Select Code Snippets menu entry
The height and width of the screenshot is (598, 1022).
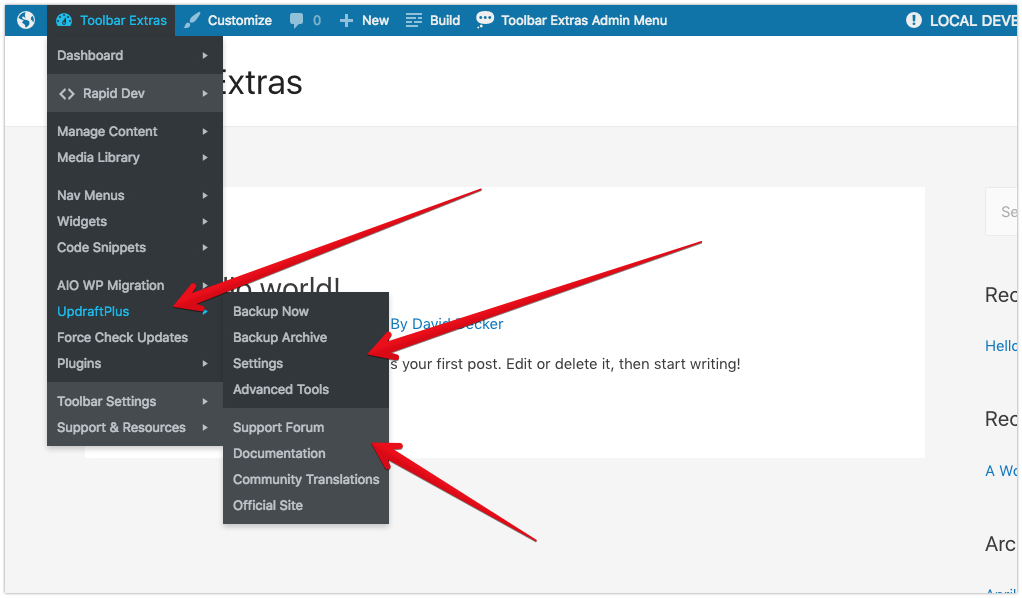(134, 247)
